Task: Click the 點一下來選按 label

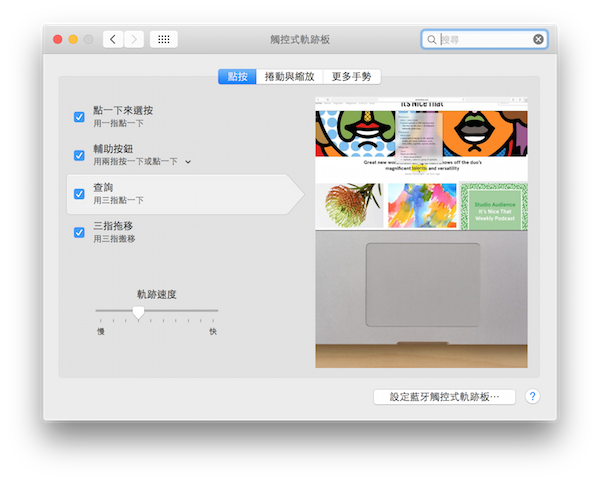Action: [x=123, y=111]
